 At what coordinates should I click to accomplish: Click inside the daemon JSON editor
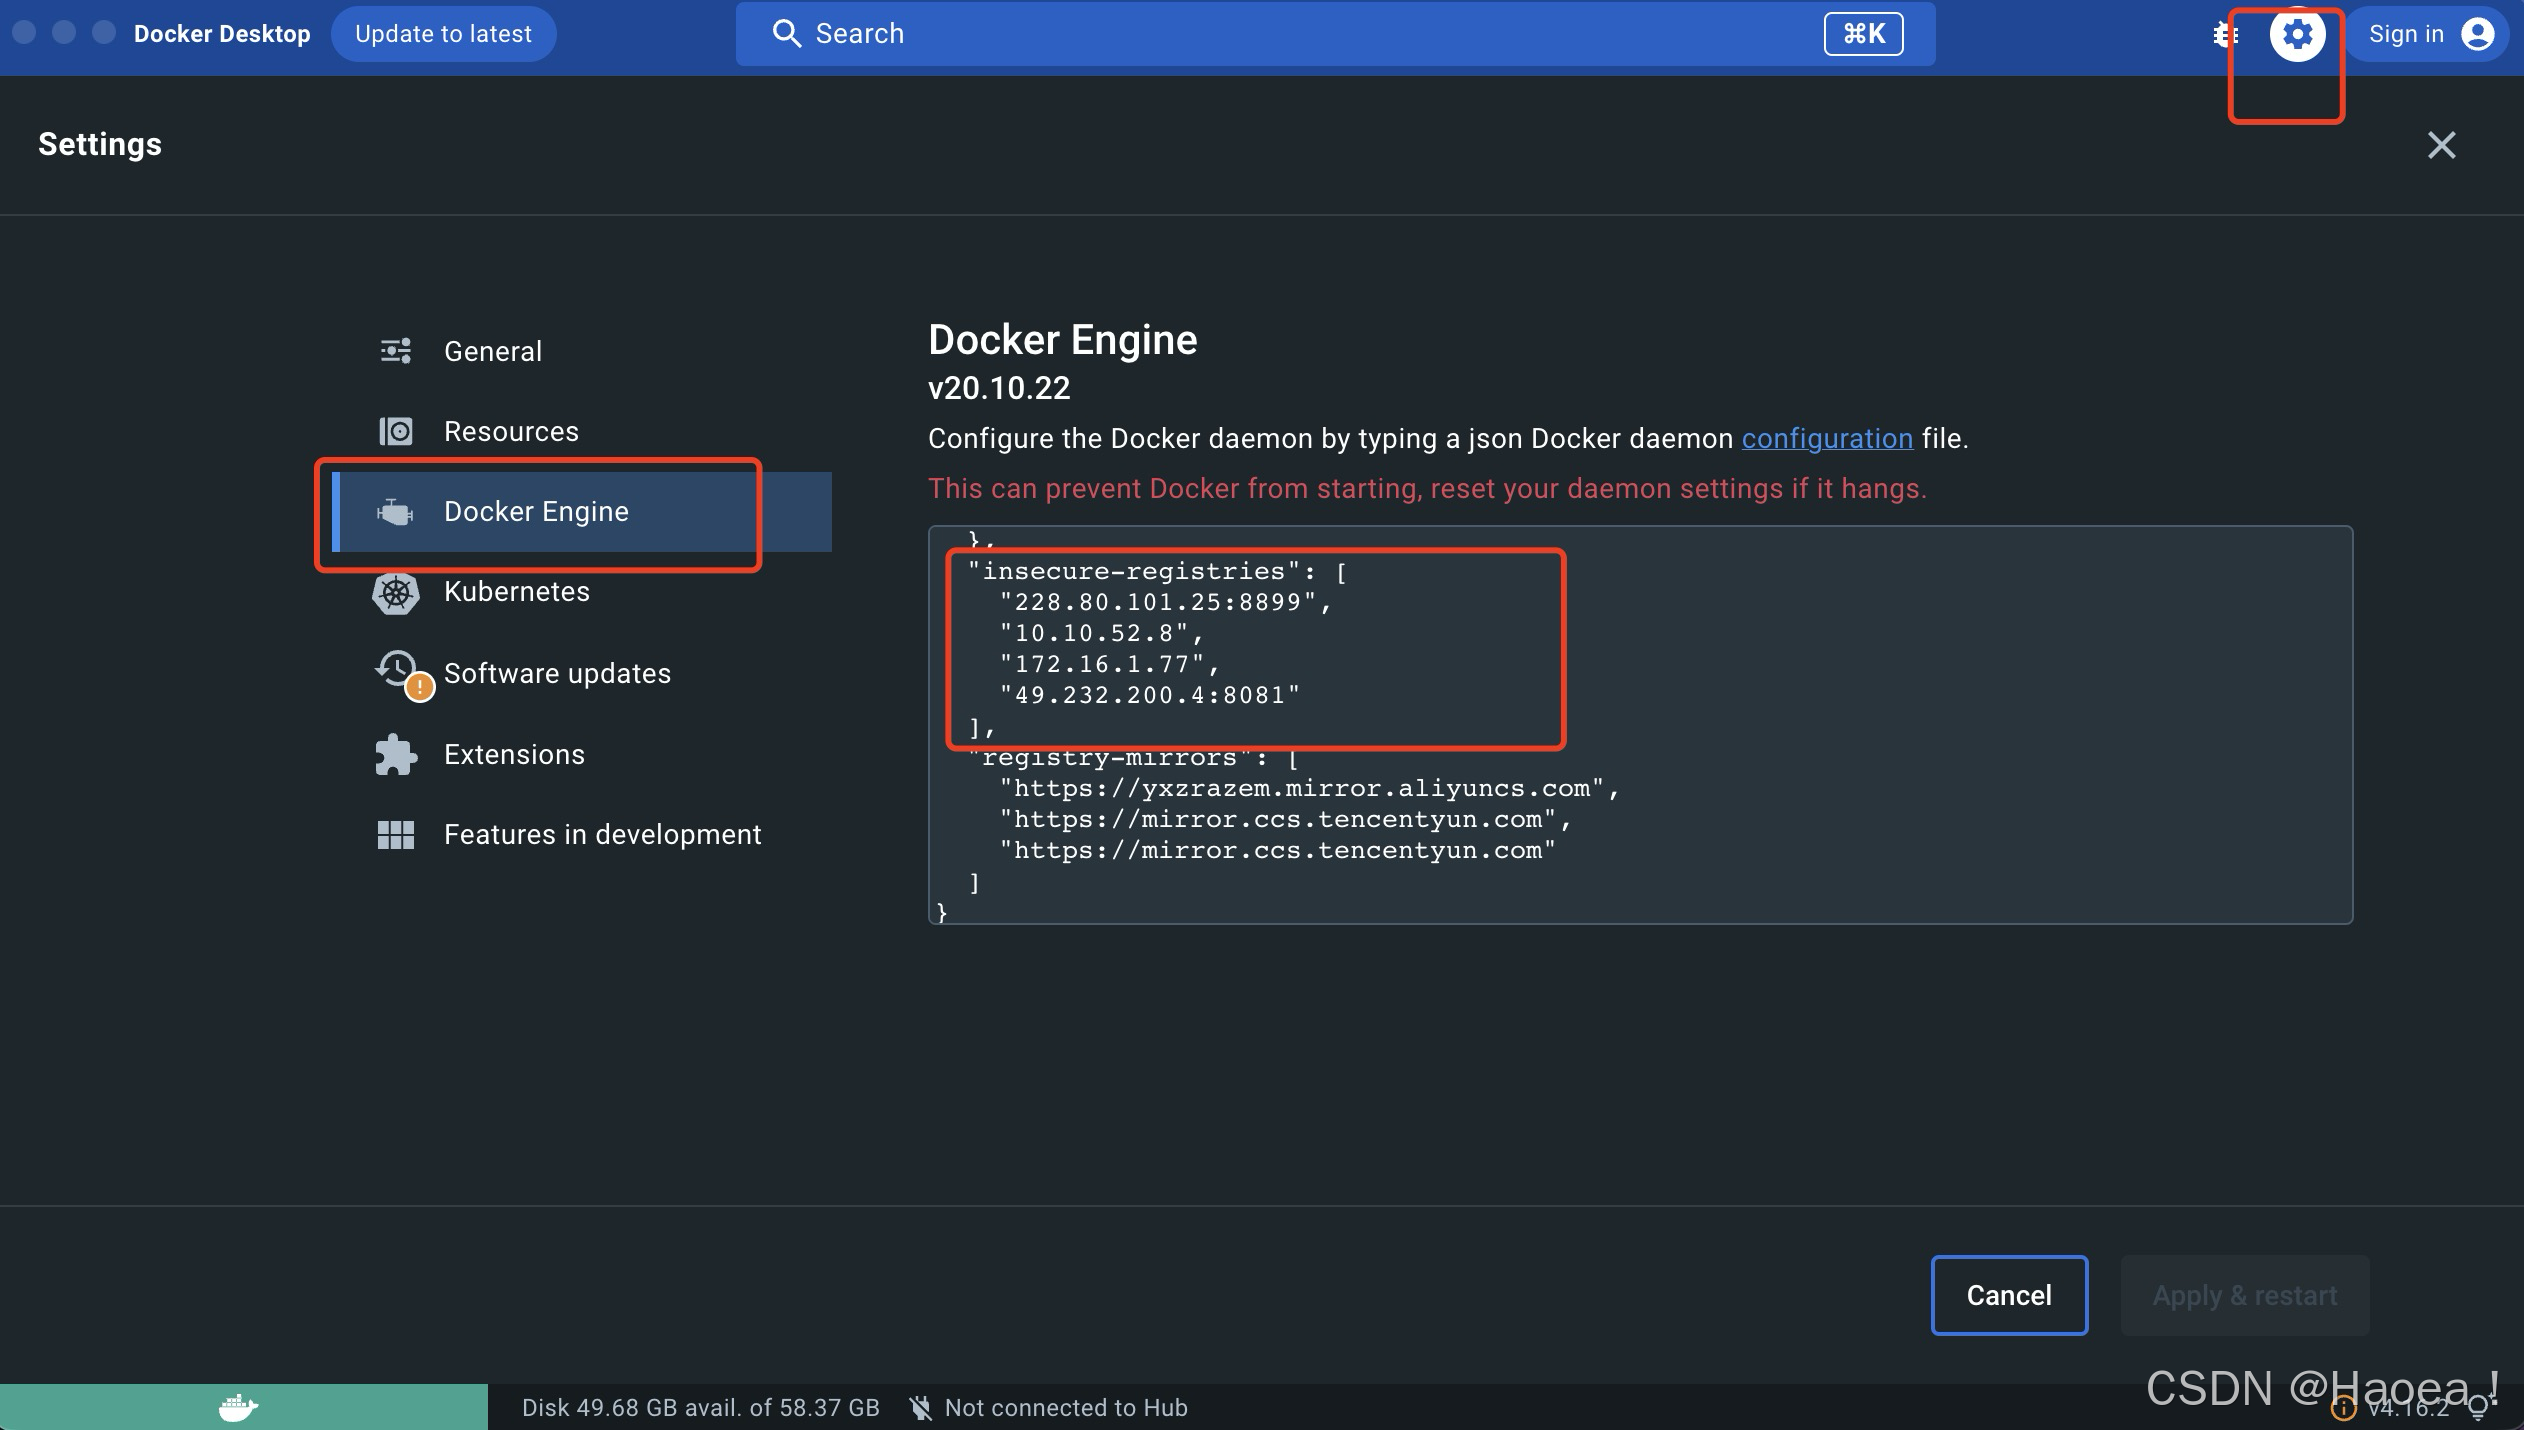click(1900, 700)
